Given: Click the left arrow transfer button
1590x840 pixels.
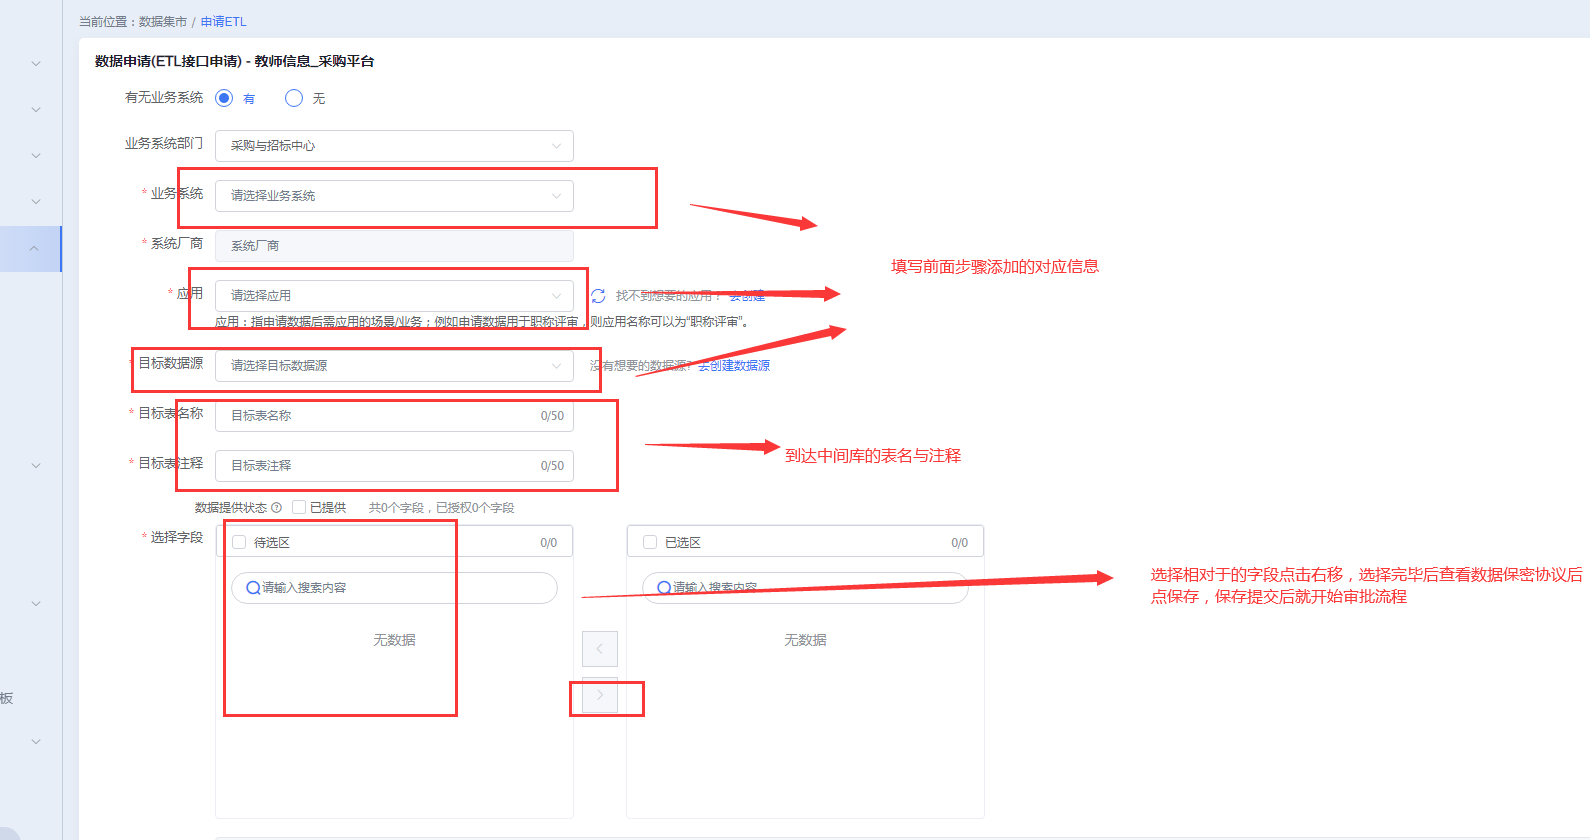Looking at the screenshot, I should [x=600, y=649].
